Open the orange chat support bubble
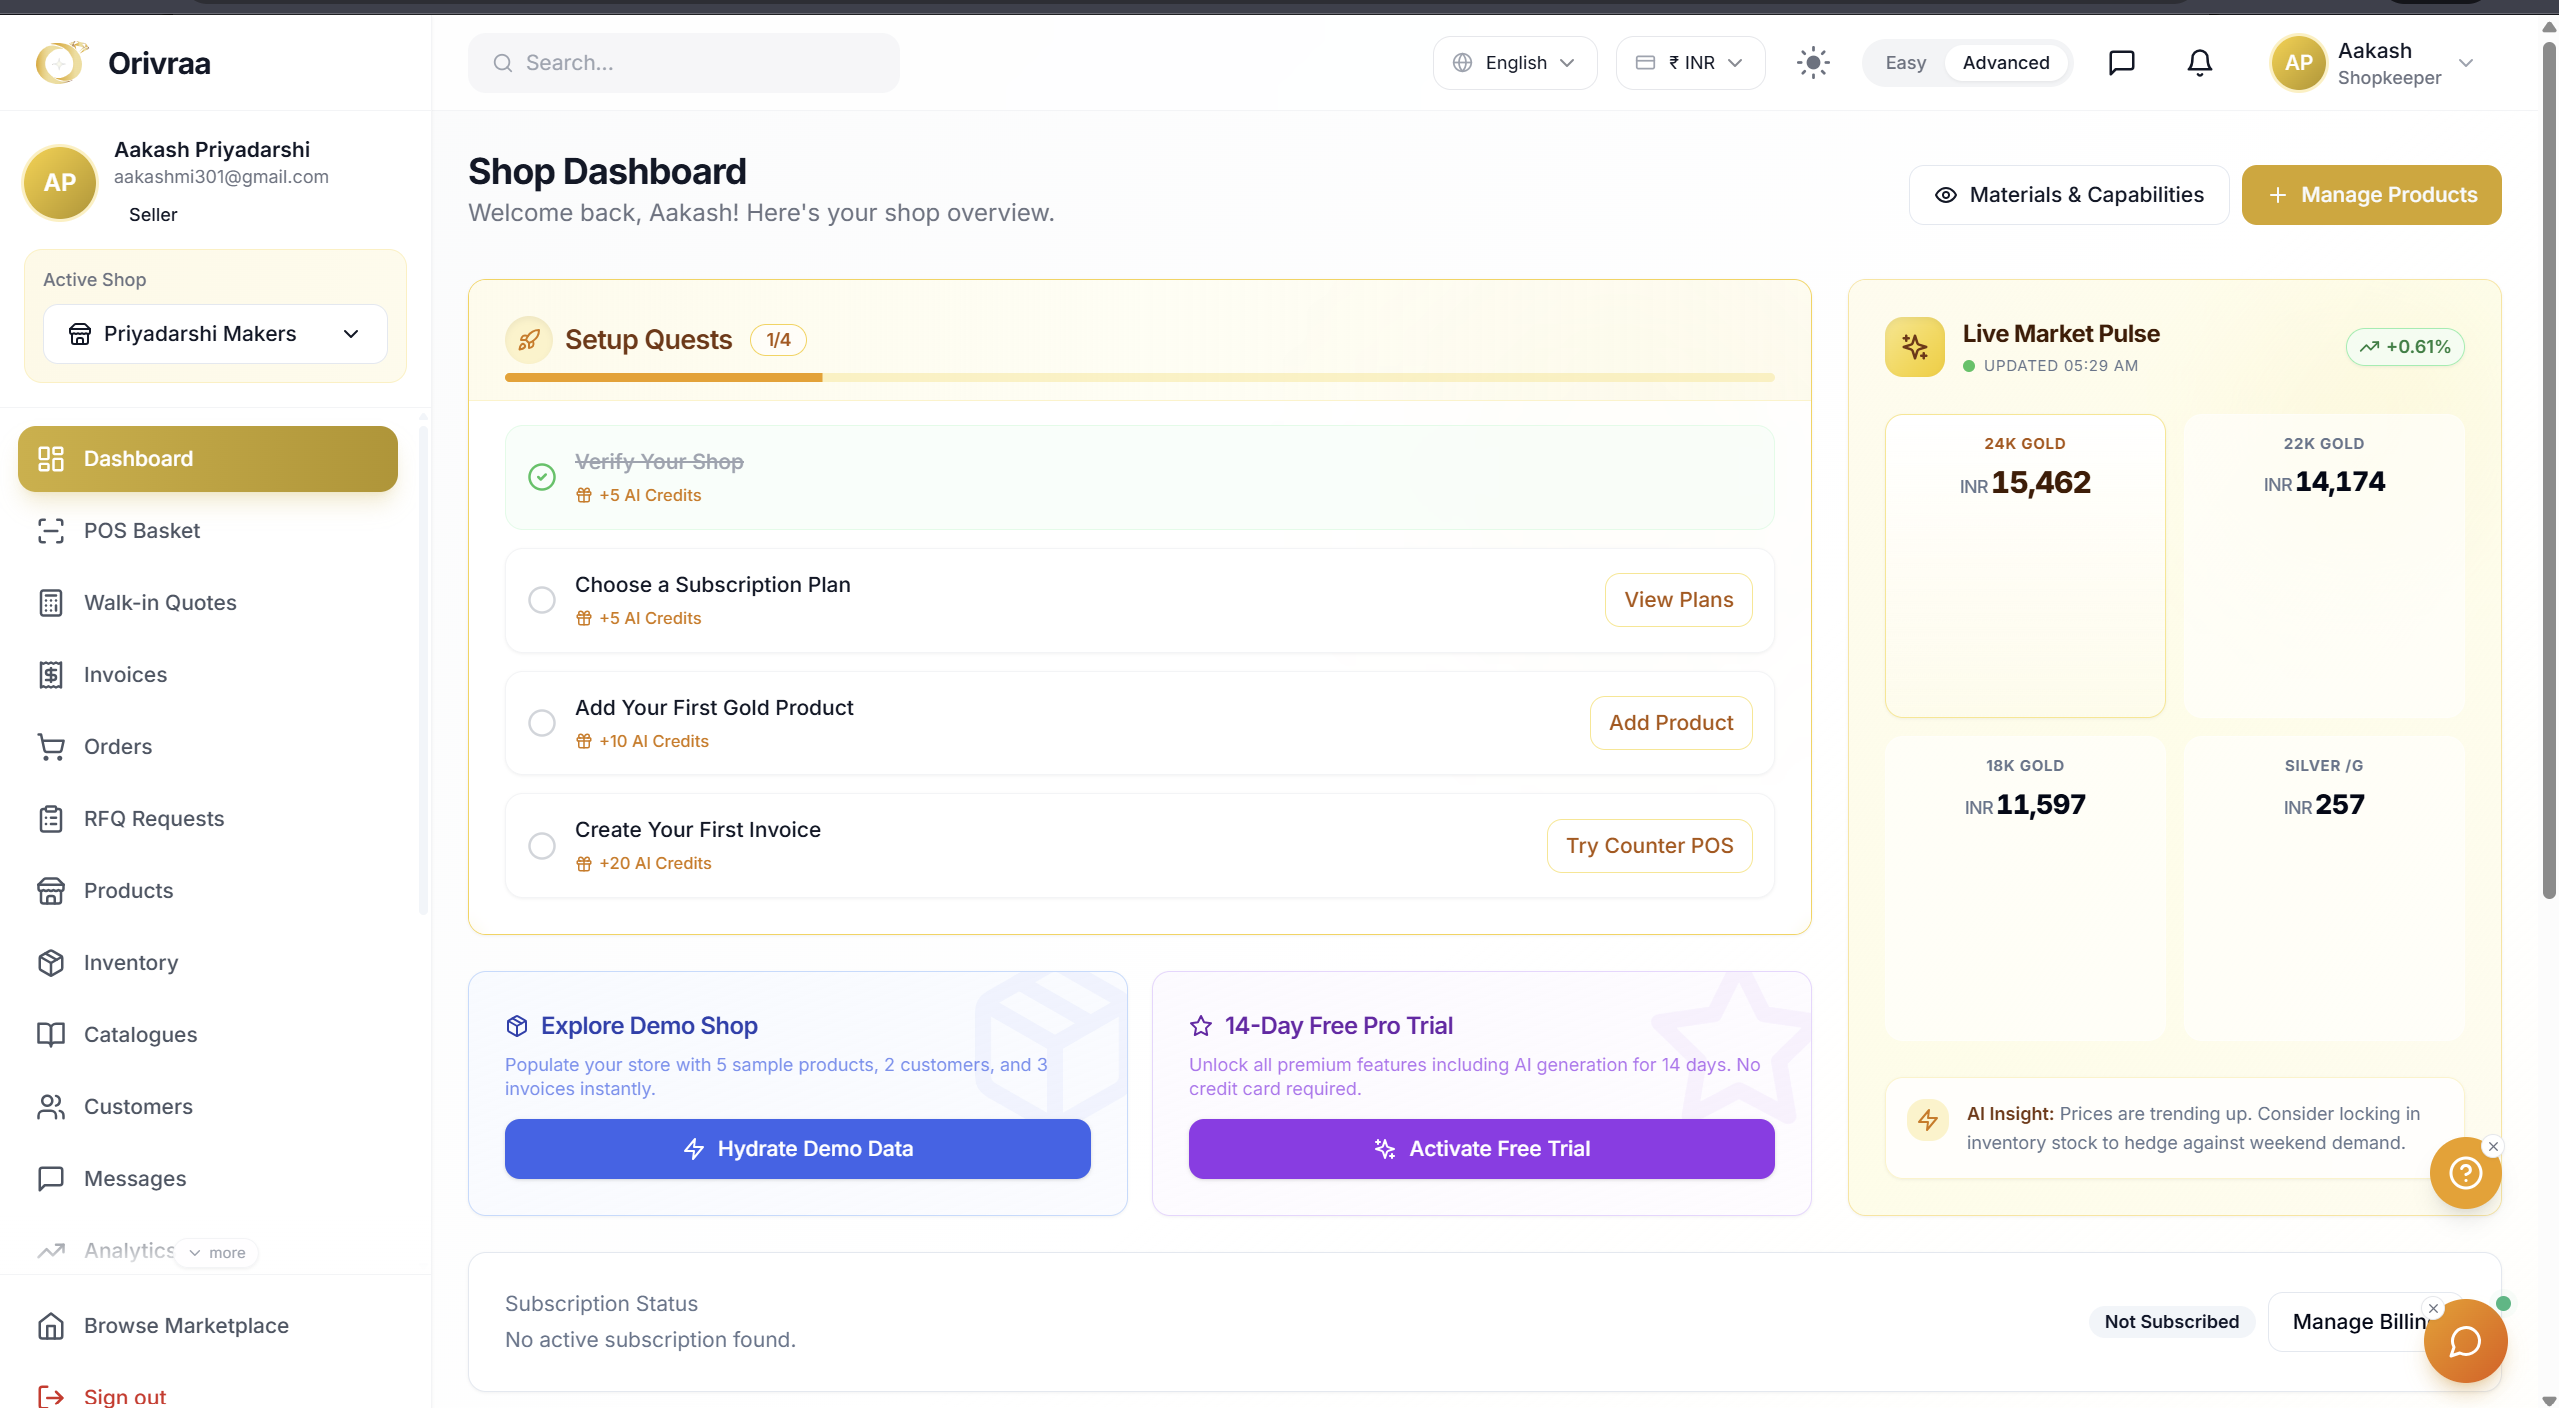 click(x=2465, y=1341)
